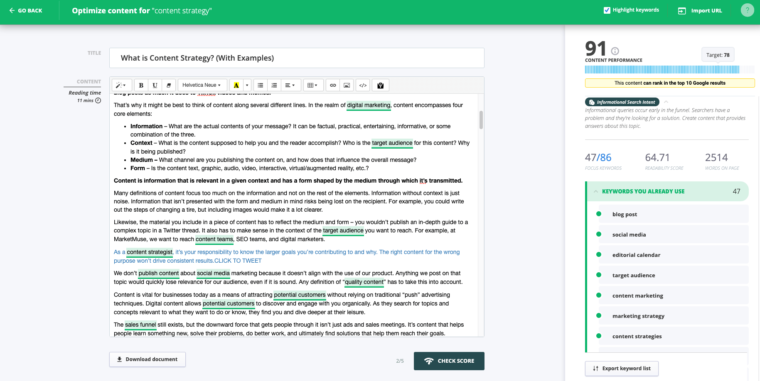Go back to the previous page
This screenshot has height=381, width=760.
point(26,11)
